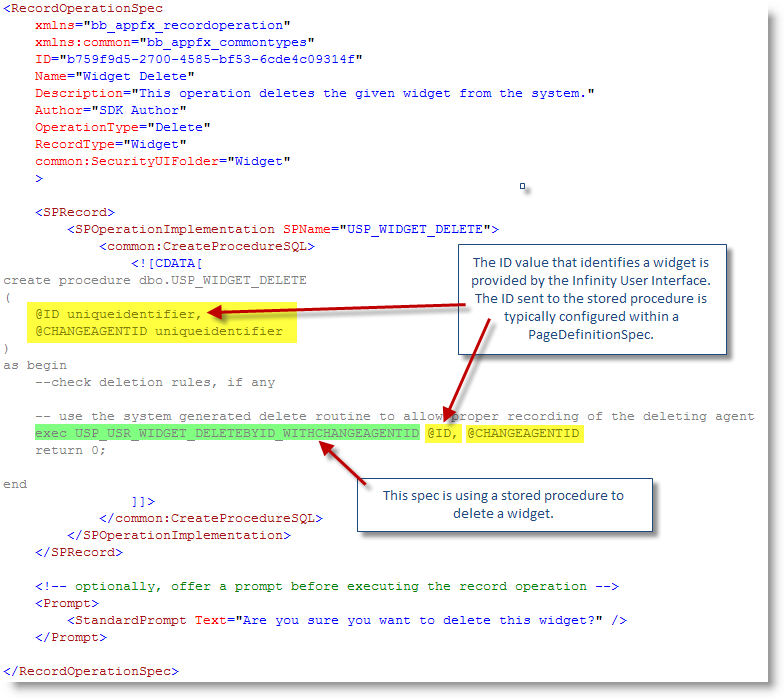This screenshot has height=698, width=784.
Task: Click the "@ID uniqueidentifier," parameter line
Action: (x=118, y=314)
